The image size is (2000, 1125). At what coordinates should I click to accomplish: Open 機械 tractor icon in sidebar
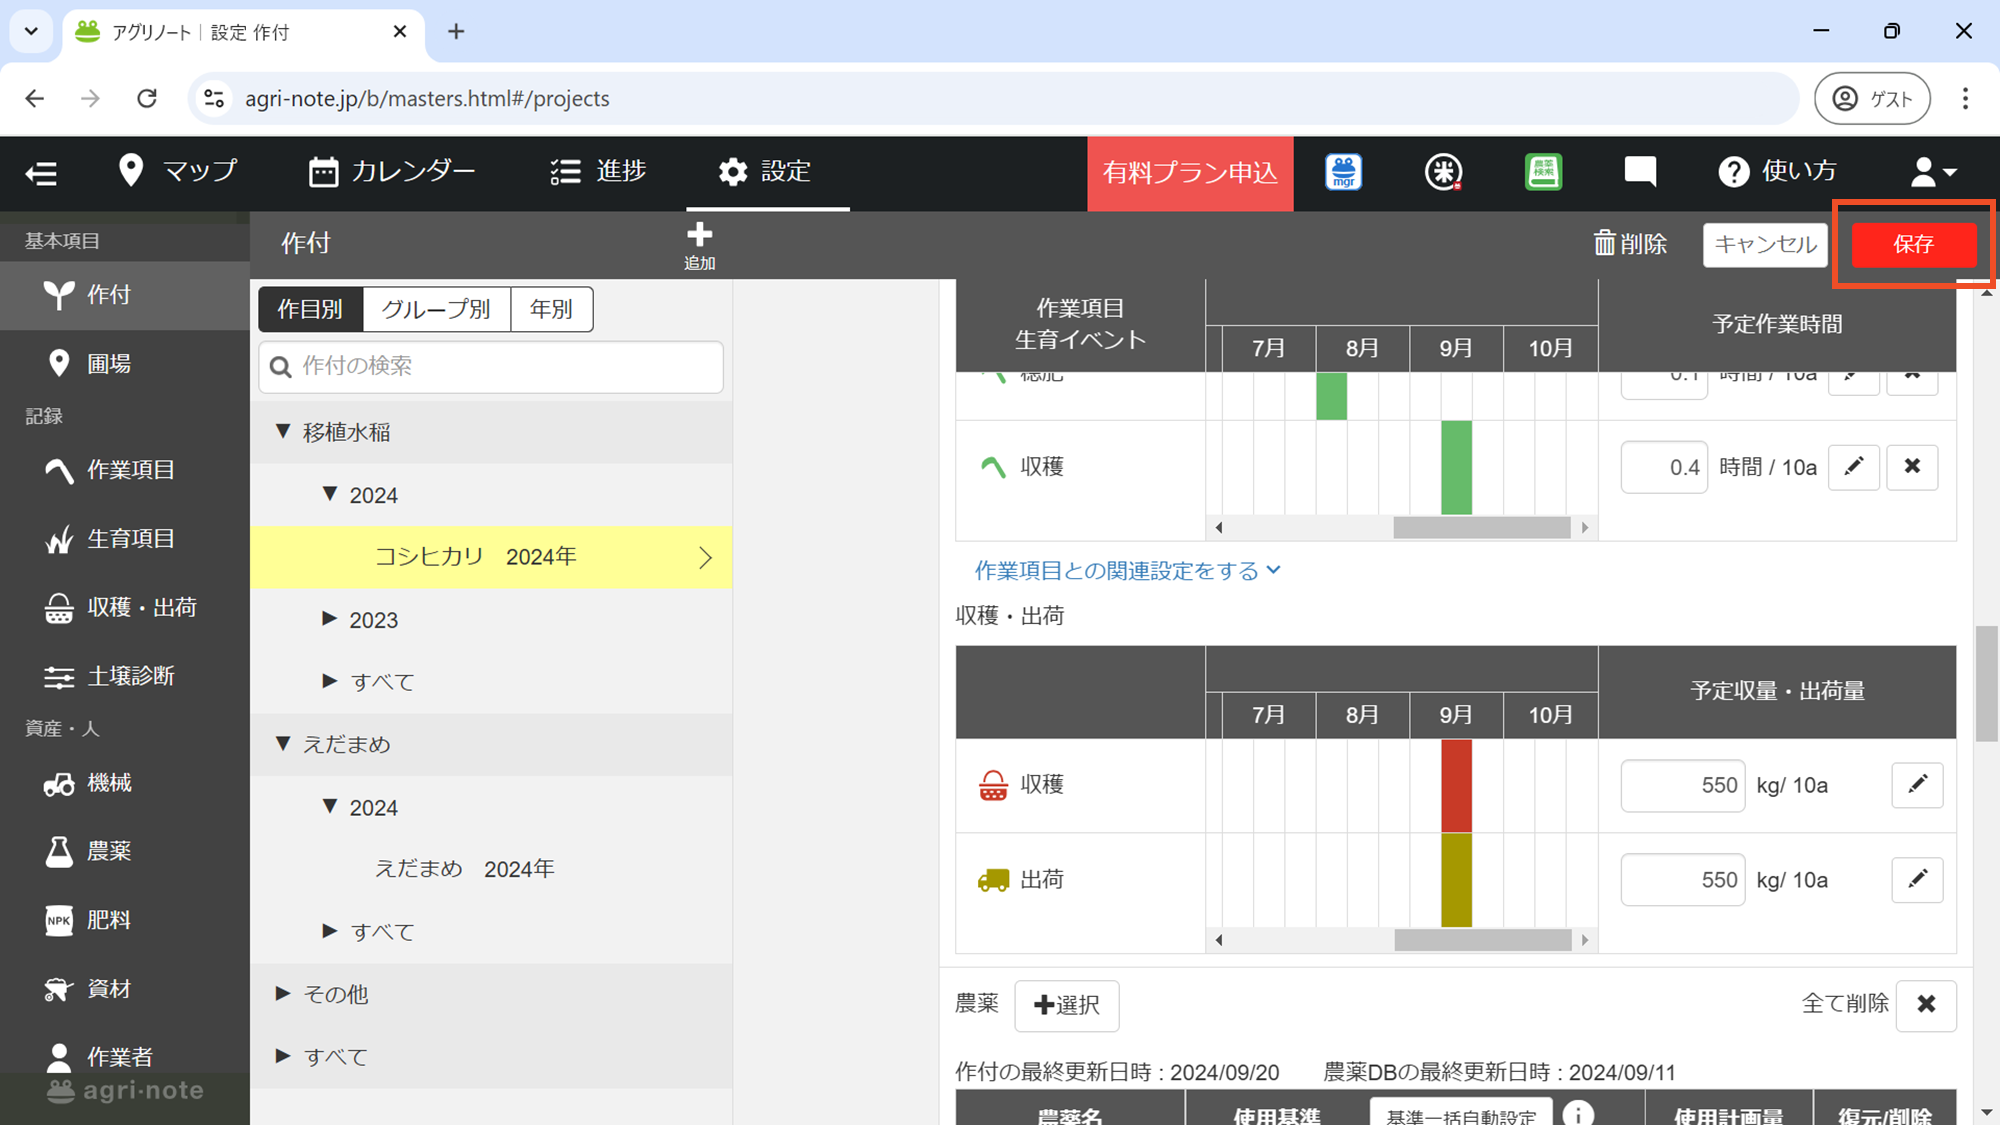click(x=59, y=783)
